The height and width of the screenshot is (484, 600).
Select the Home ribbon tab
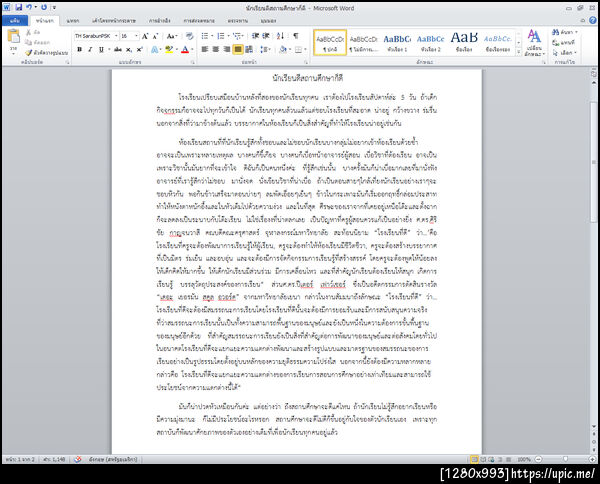(45, 21)
